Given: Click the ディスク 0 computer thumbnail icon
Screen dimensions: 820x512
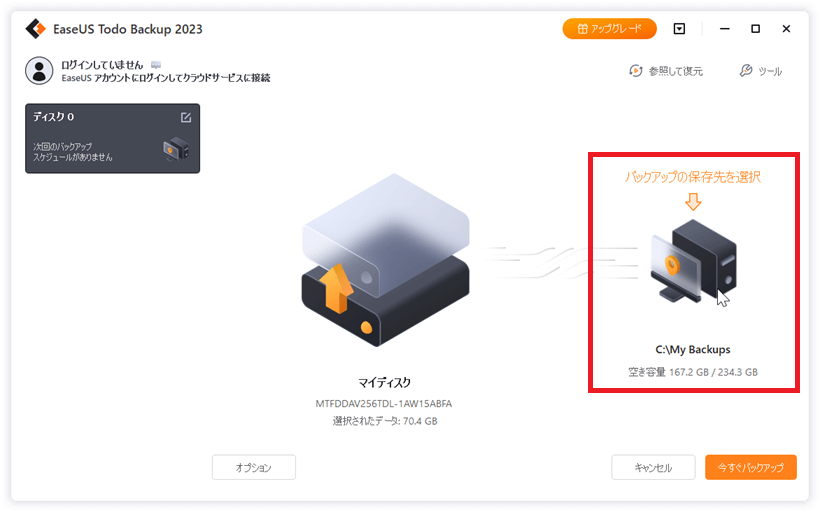Looking at the screenshot, I should click(176, 149).
